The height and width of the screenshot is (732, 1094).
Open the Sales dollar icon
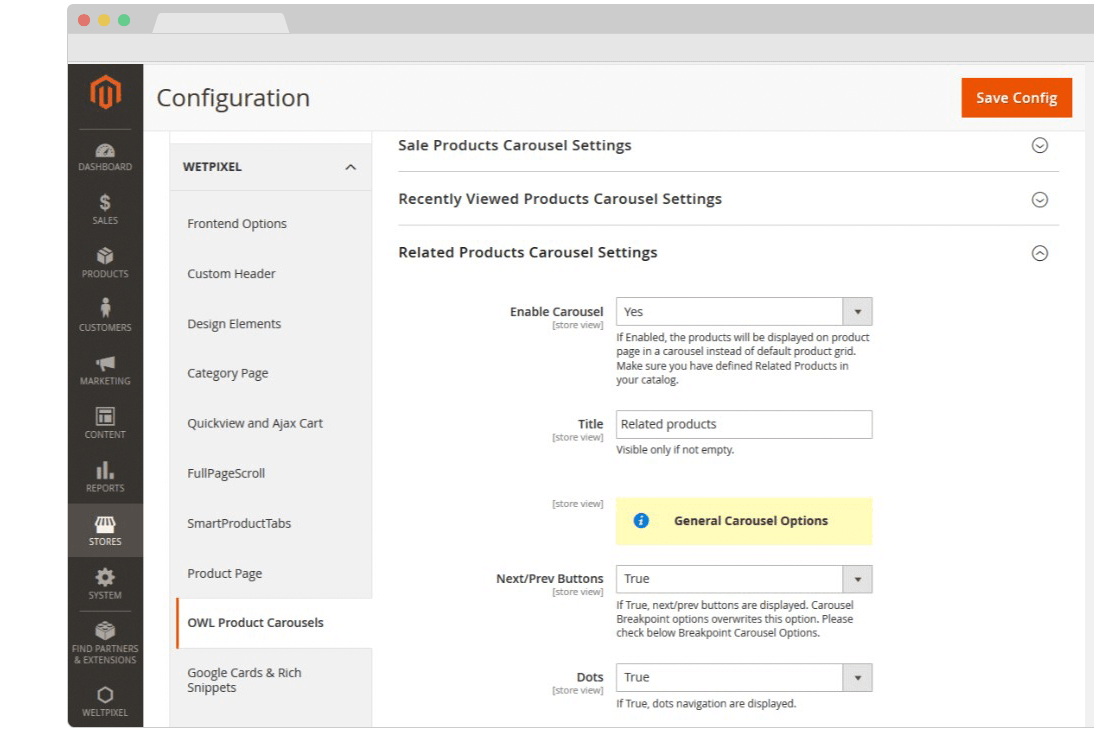[x=105, y=203]
